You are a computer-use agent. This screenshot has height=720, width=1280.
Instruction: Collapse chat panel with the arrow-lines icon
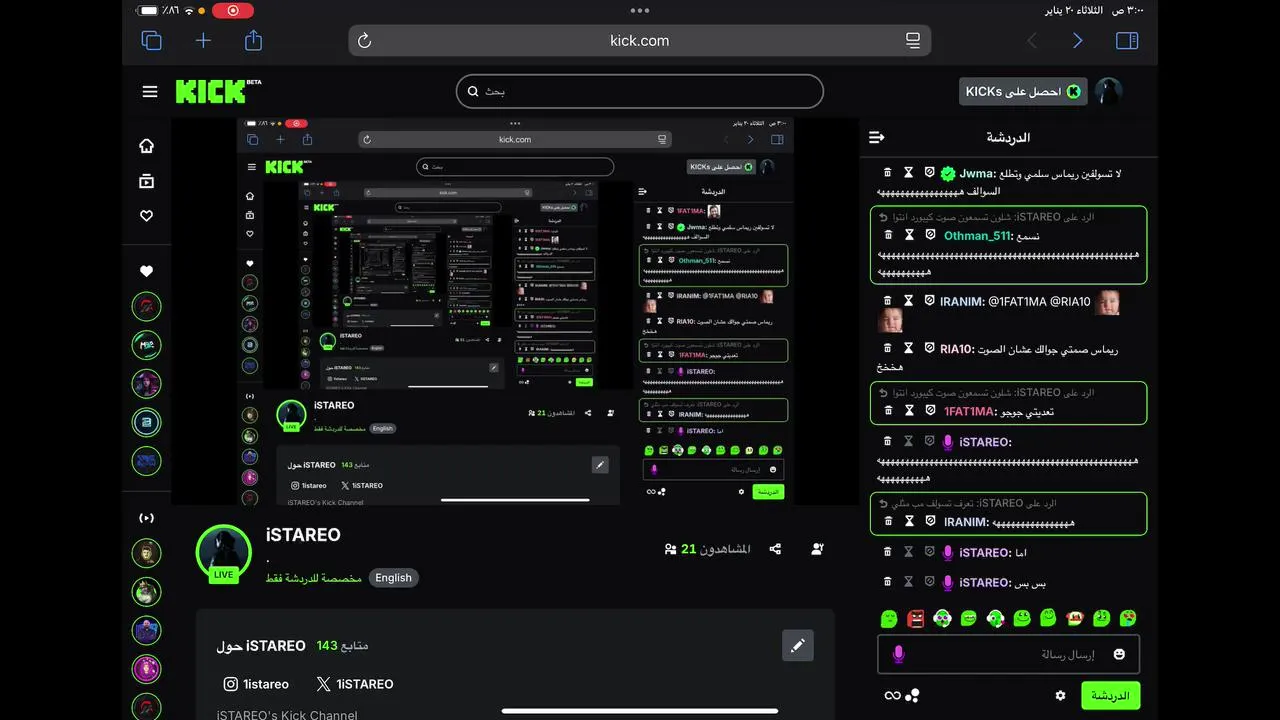click(877, 137)
